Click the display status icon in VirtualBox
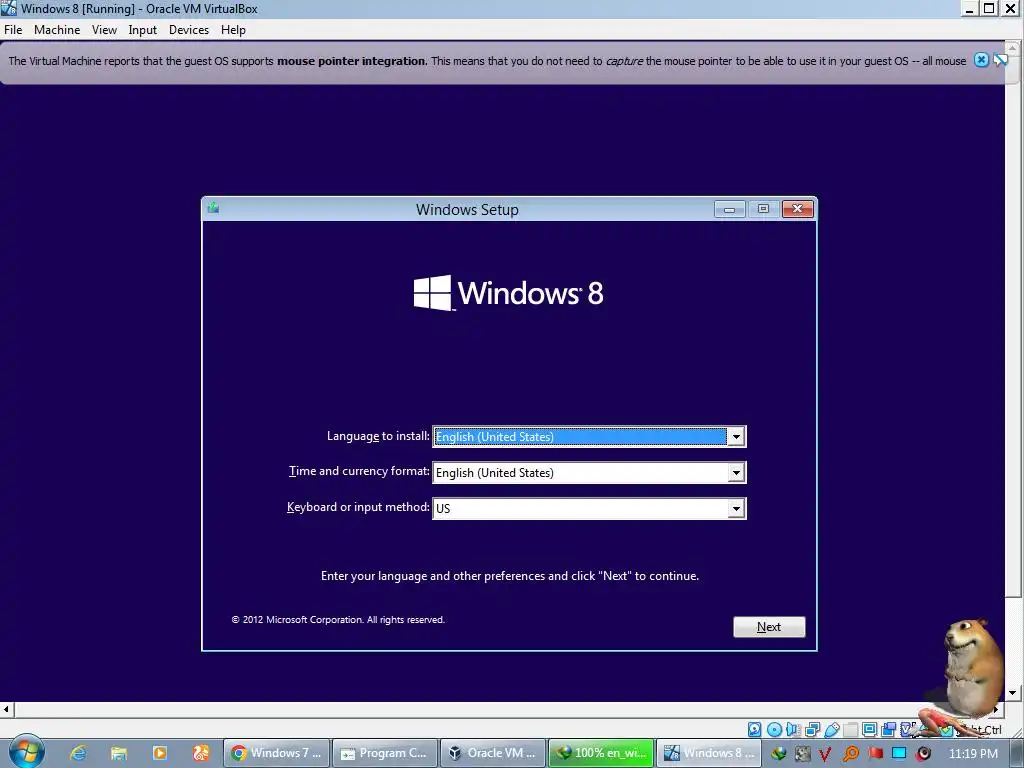 click(870, 729)
